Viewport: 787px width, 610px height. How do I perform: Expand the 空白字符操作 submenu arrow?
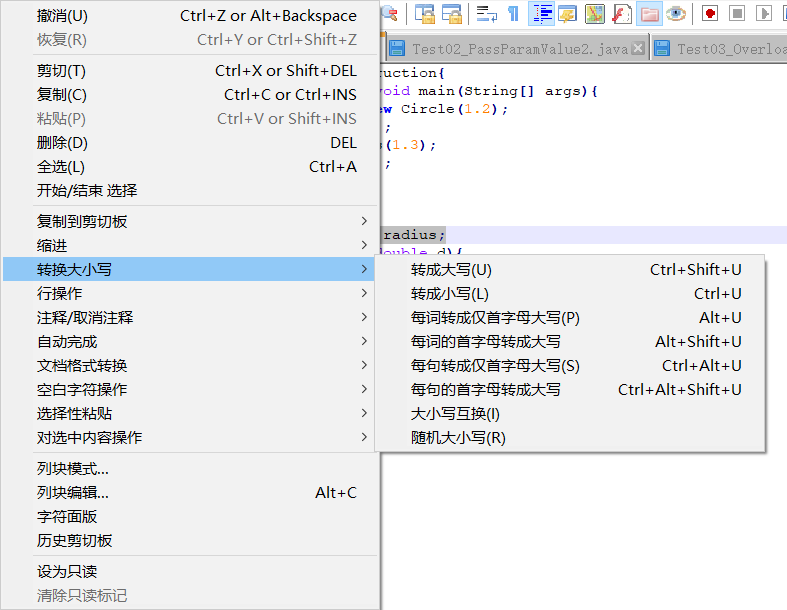[x=364, y=389]
